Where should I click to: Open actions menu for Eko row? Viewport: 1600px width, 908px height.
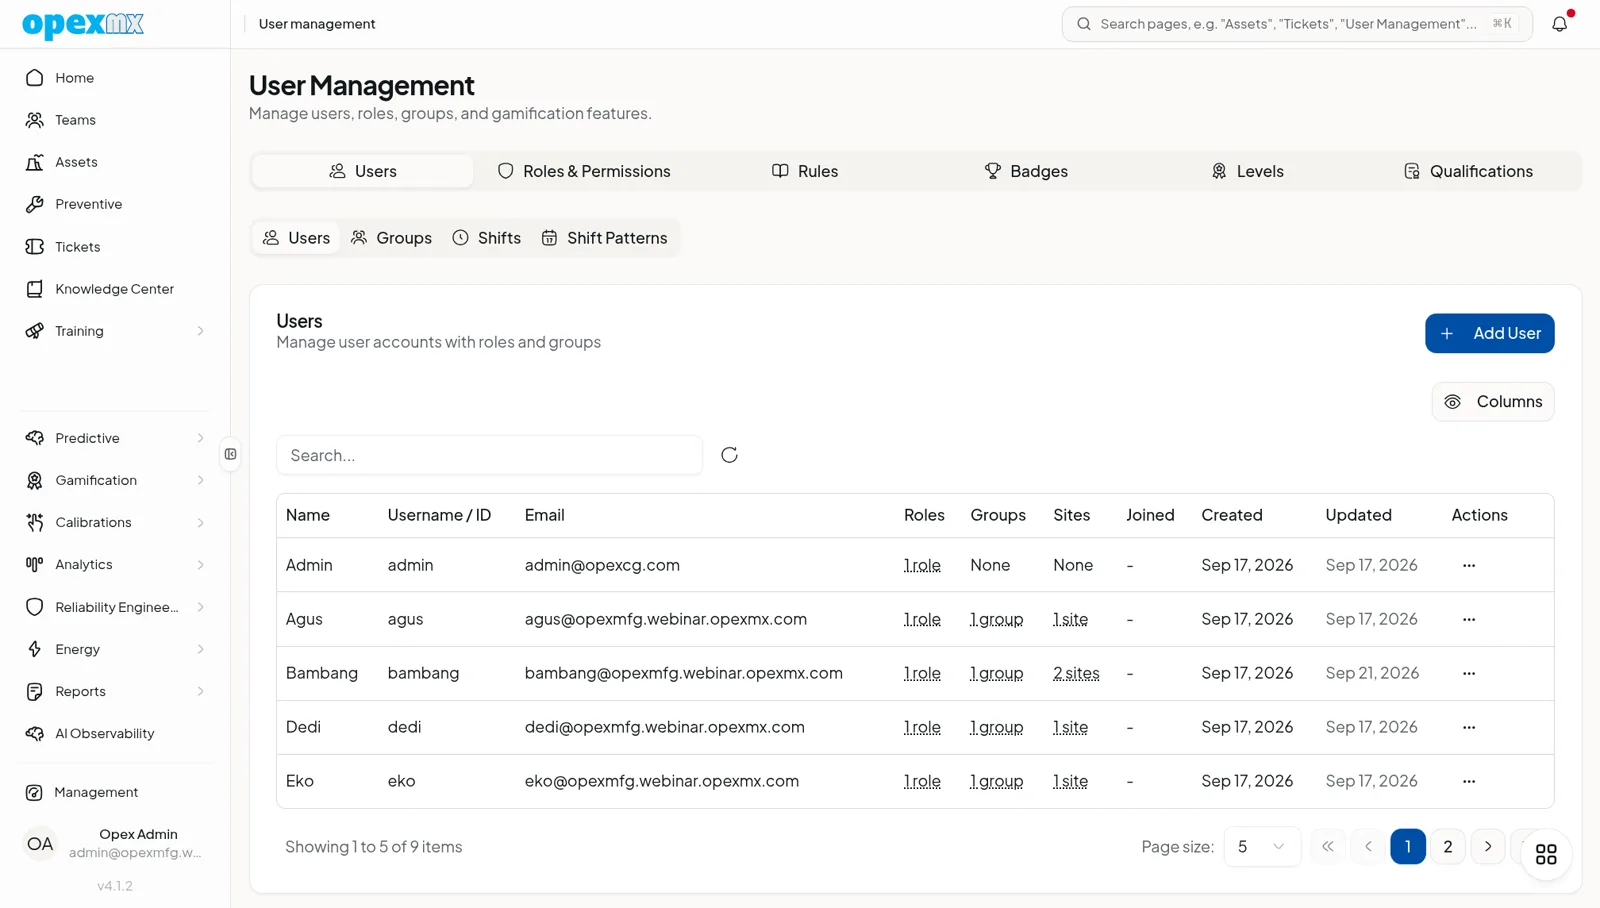coord(1469,782)
